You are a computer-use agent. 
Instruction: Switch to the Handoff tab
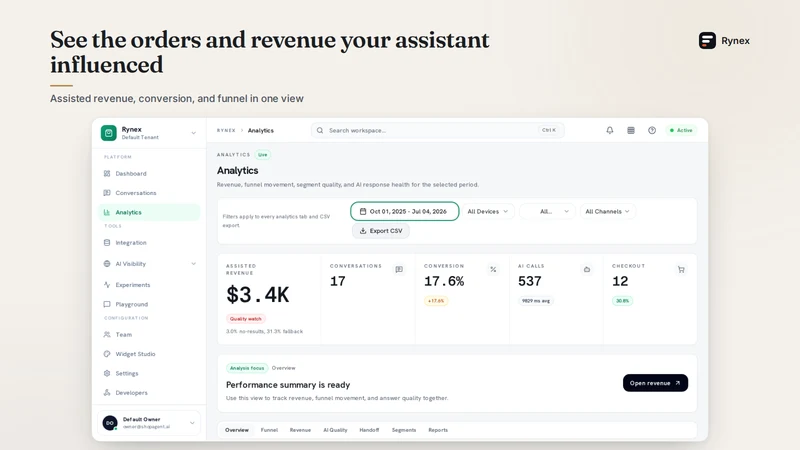[369, 430]
